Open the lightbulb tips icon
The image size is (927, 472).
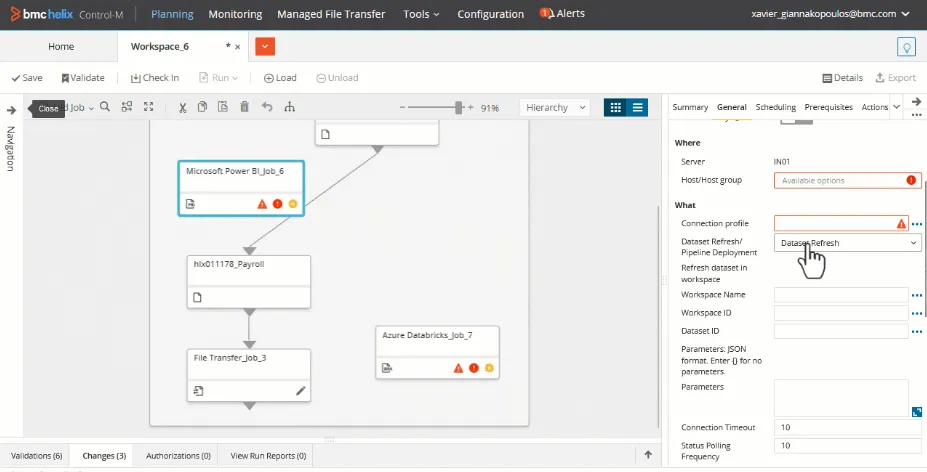click(906, 47)
